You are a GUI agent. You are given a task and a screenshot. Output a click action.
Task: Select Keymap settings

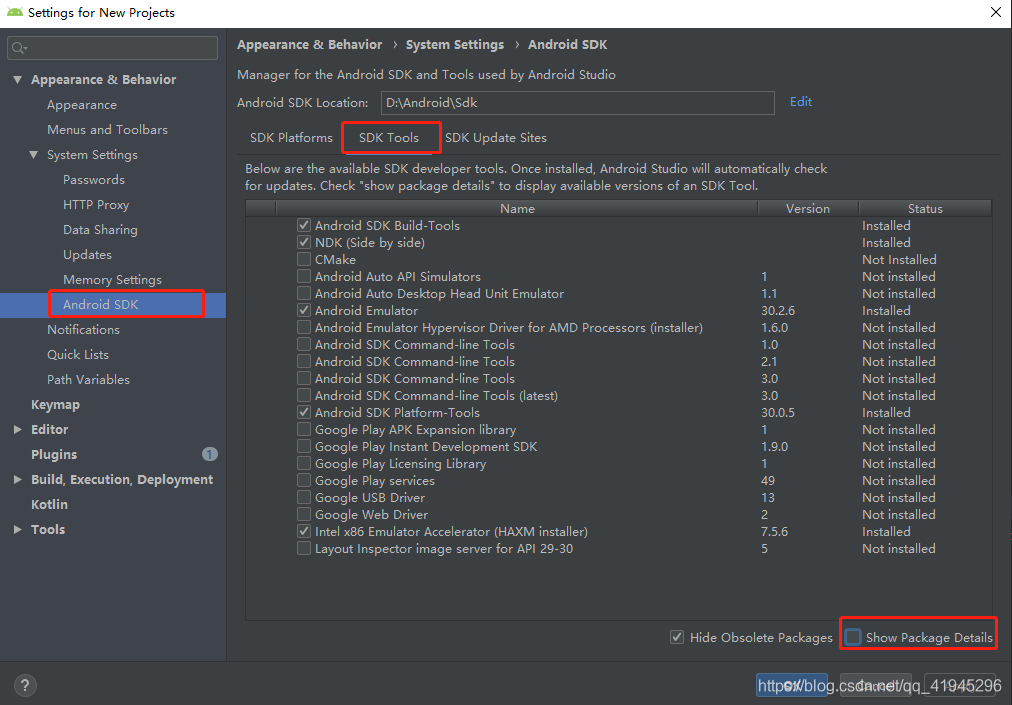[x=56, y=404]
